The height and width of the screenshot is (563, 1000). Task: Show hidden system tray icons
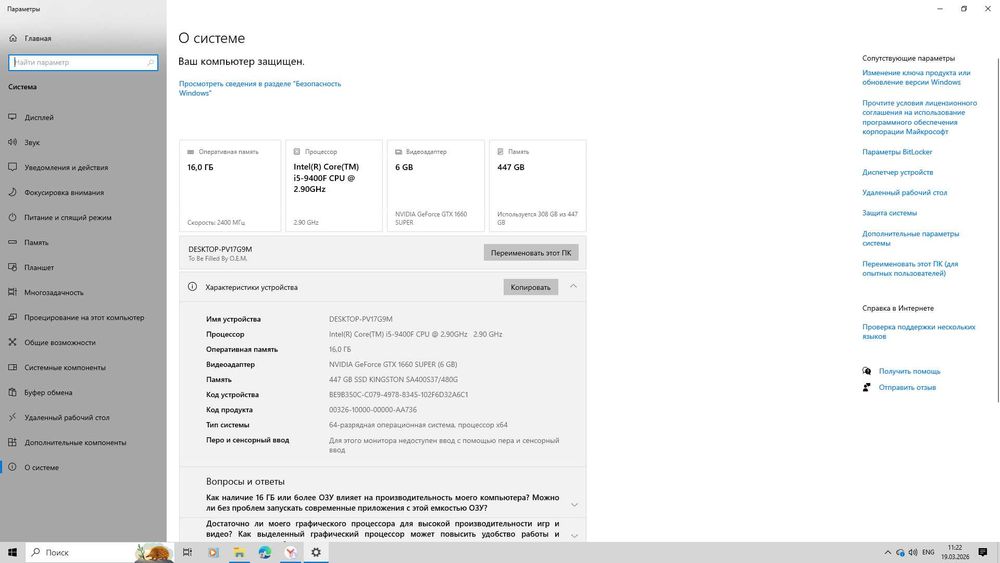[887, 552]
